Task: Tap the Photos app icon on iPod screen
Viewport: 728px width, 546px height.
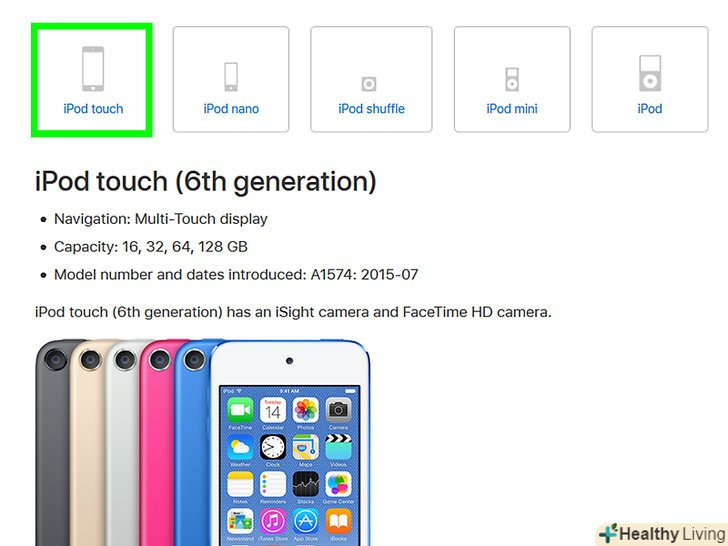Action: pyautogui.click(x=306, y=410)
